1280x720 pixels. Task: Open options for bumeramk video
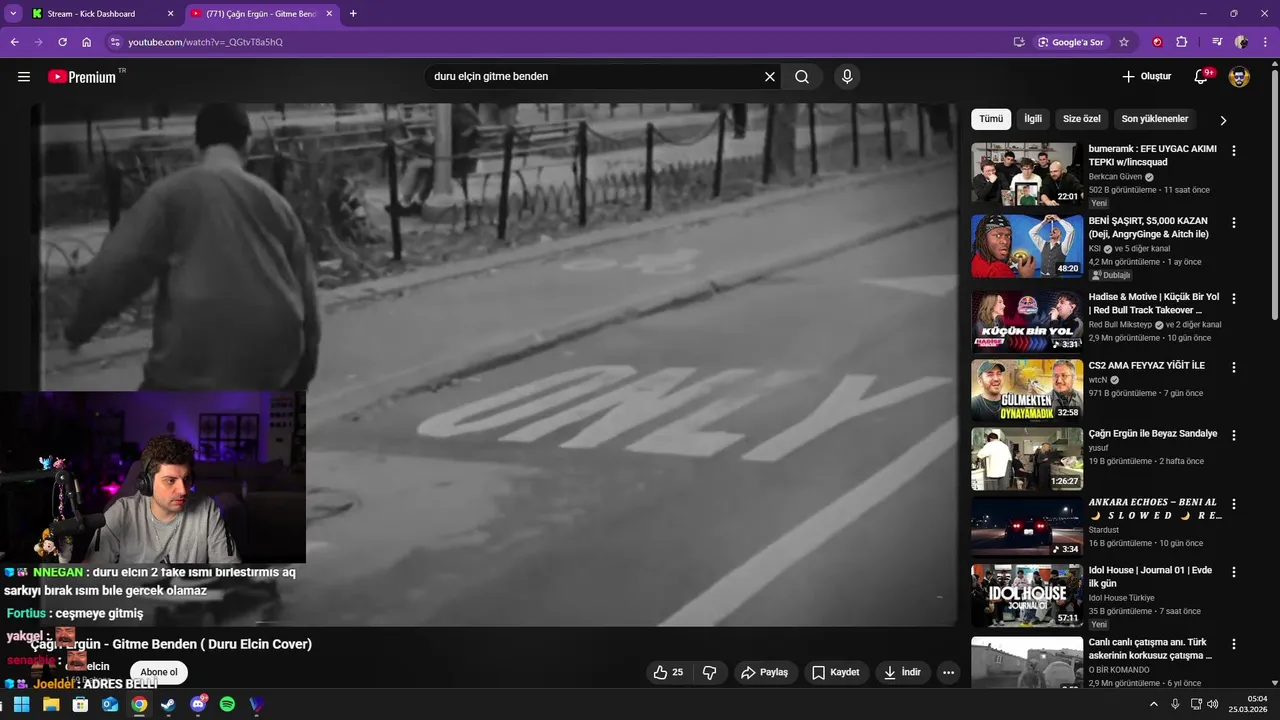[x=1233, y=151]
